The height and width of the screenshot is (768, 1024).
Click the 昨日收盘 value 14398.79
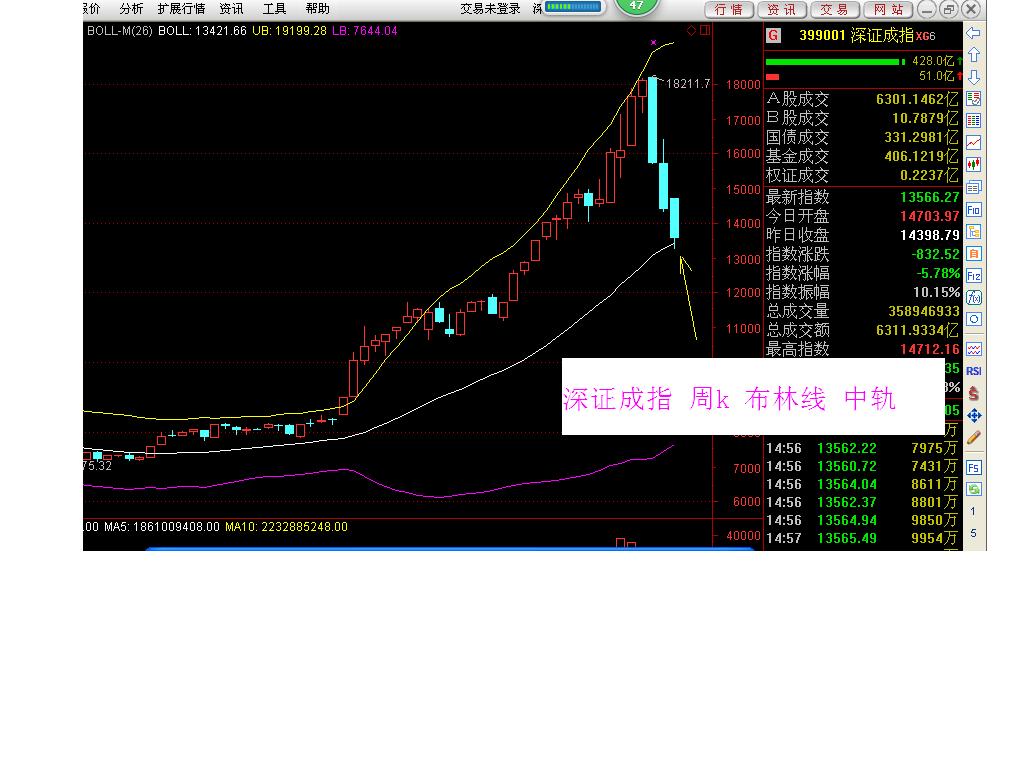click(x=929, y=235)
